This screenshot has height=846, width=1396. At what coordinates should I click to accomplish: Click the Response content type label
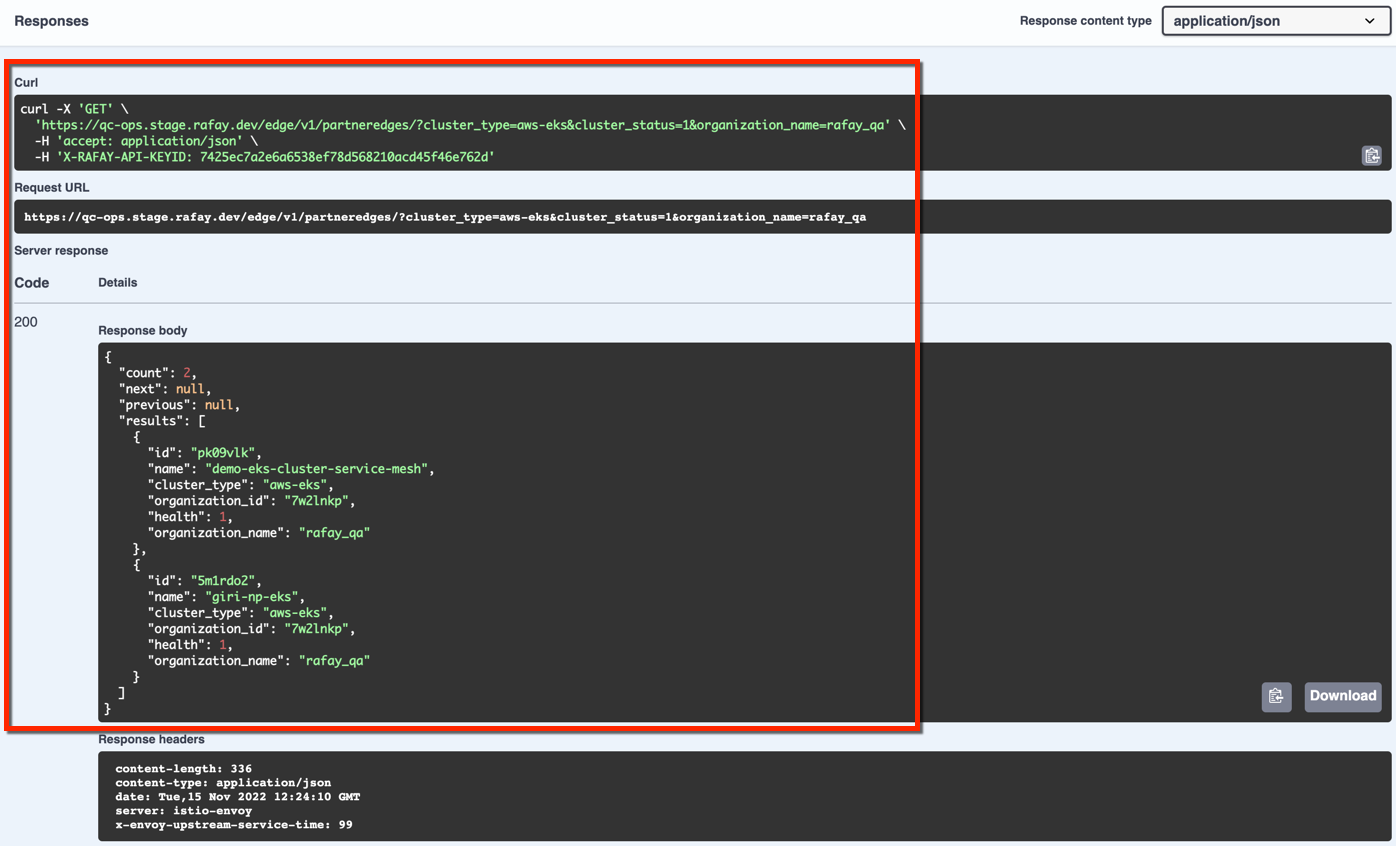(1086, 21)
